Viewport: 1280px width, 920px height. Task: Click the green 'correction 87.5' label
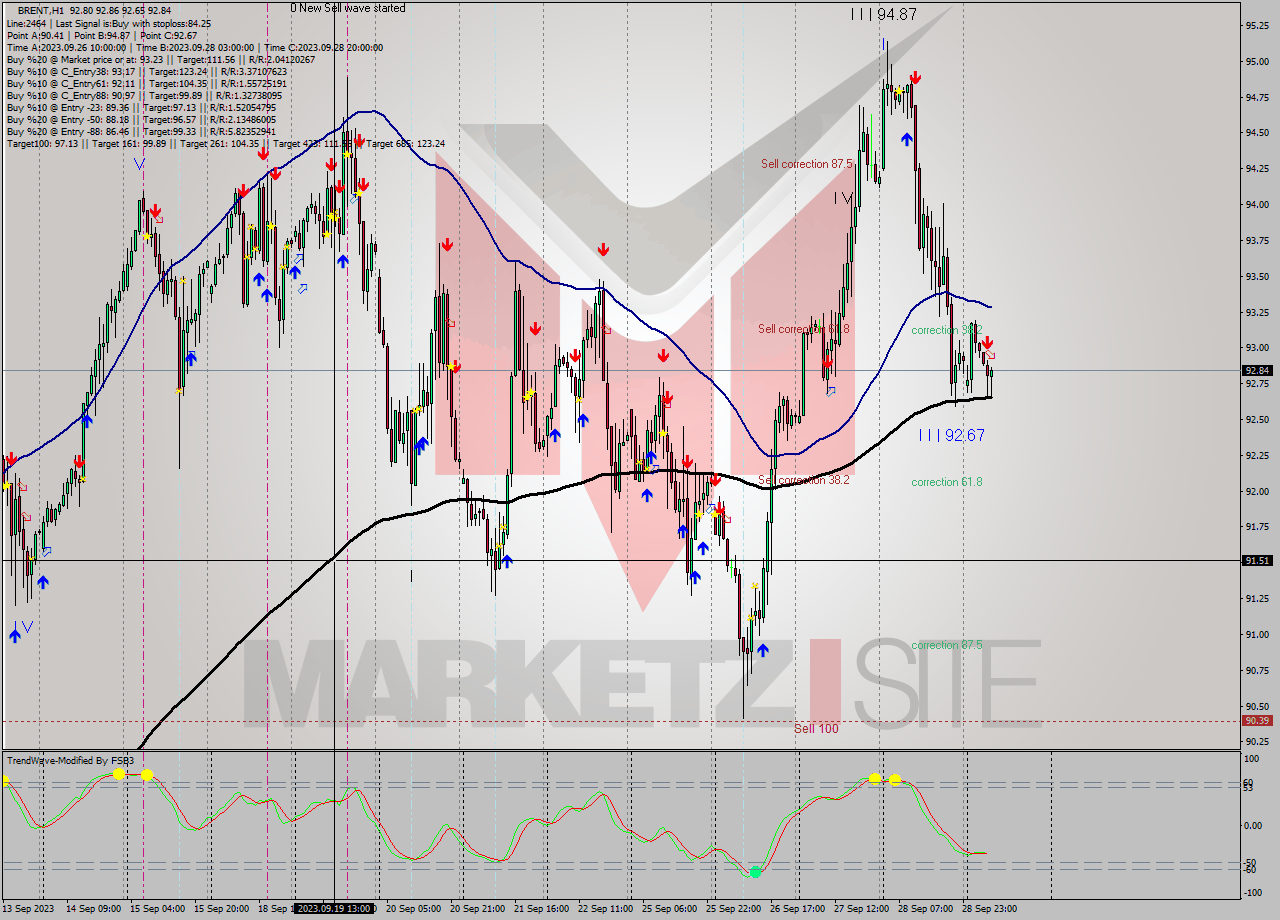(947, 645)
